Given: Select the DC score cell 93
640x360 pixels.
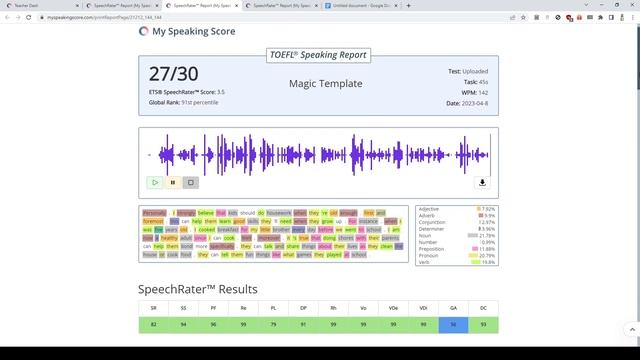Looking at the screenshot, I should pyautogui.click(x=483, y=325).
